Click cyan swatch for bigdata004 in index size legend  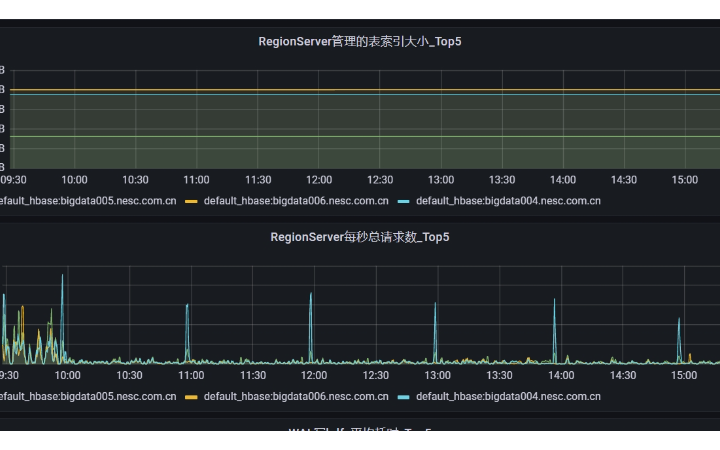tap(403, 202)
